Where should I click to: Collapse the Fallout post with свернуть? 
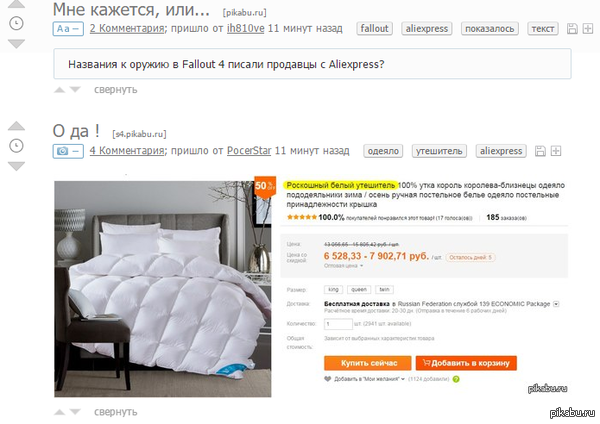point(116,90)
